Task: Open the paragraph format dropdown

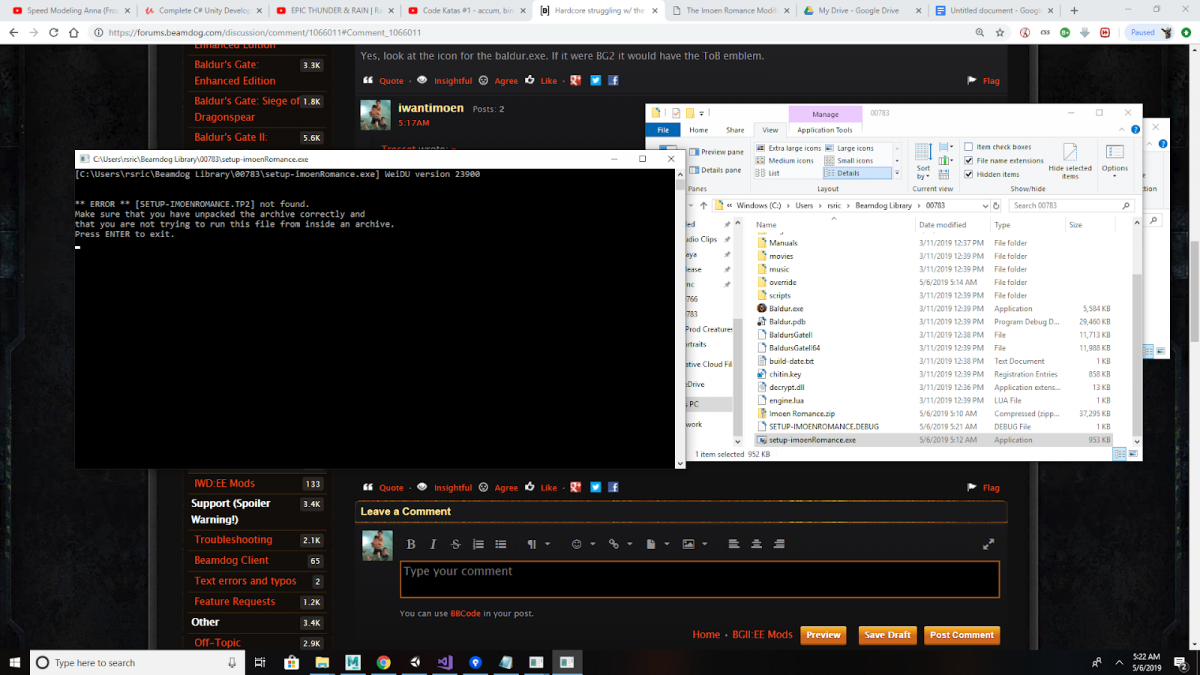Action: tap(538, 544)
